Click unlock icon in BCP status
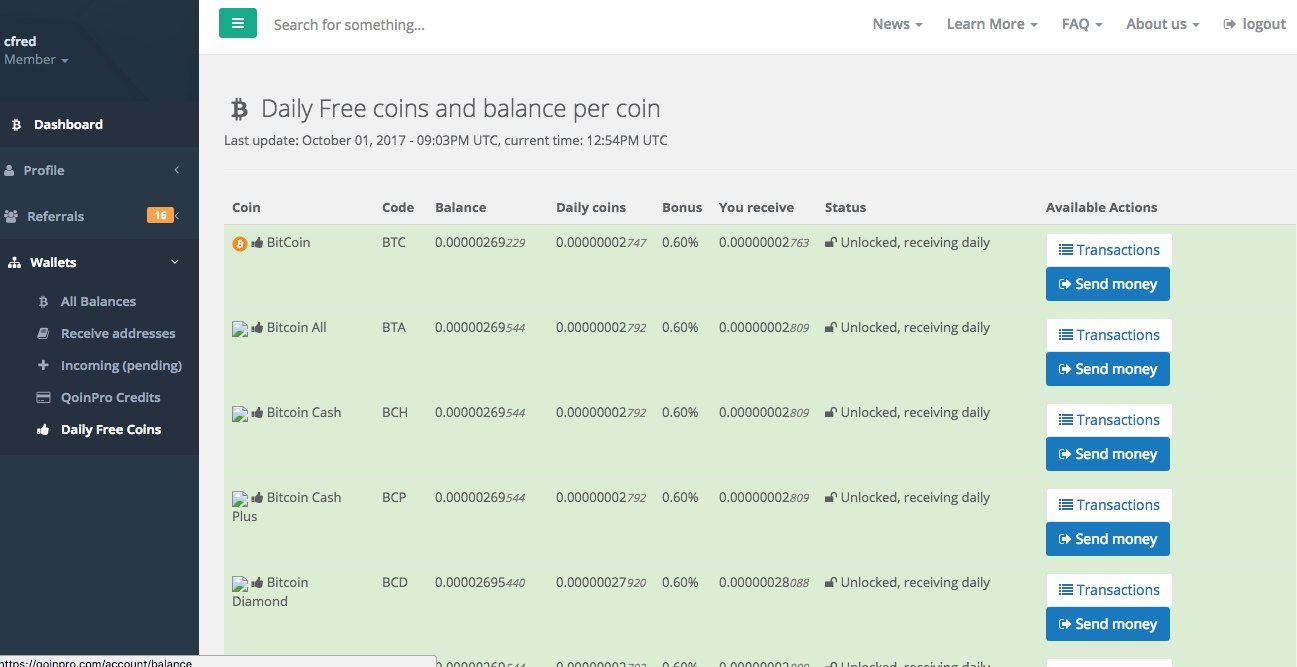1297x667 pixels. tap(831, 498)
